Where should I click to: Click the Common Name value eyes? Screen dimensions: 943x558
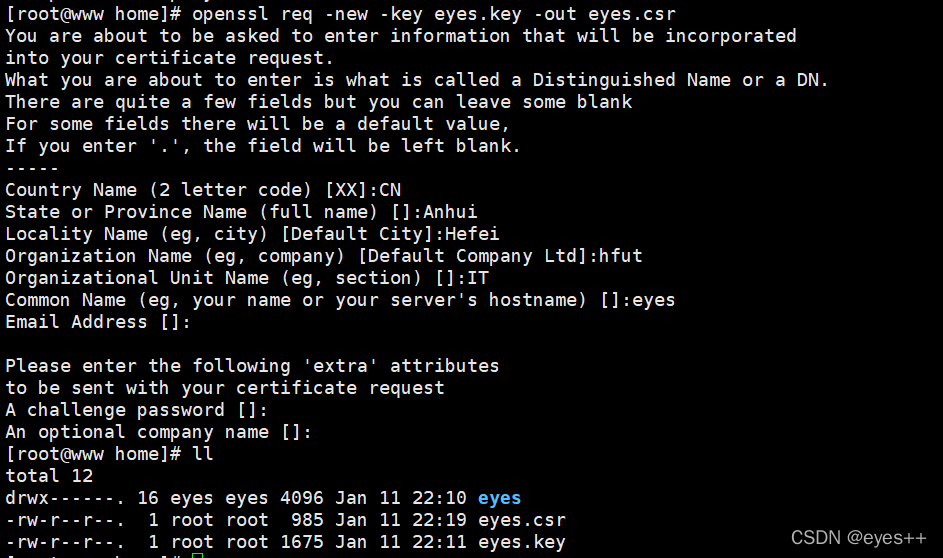653,300
